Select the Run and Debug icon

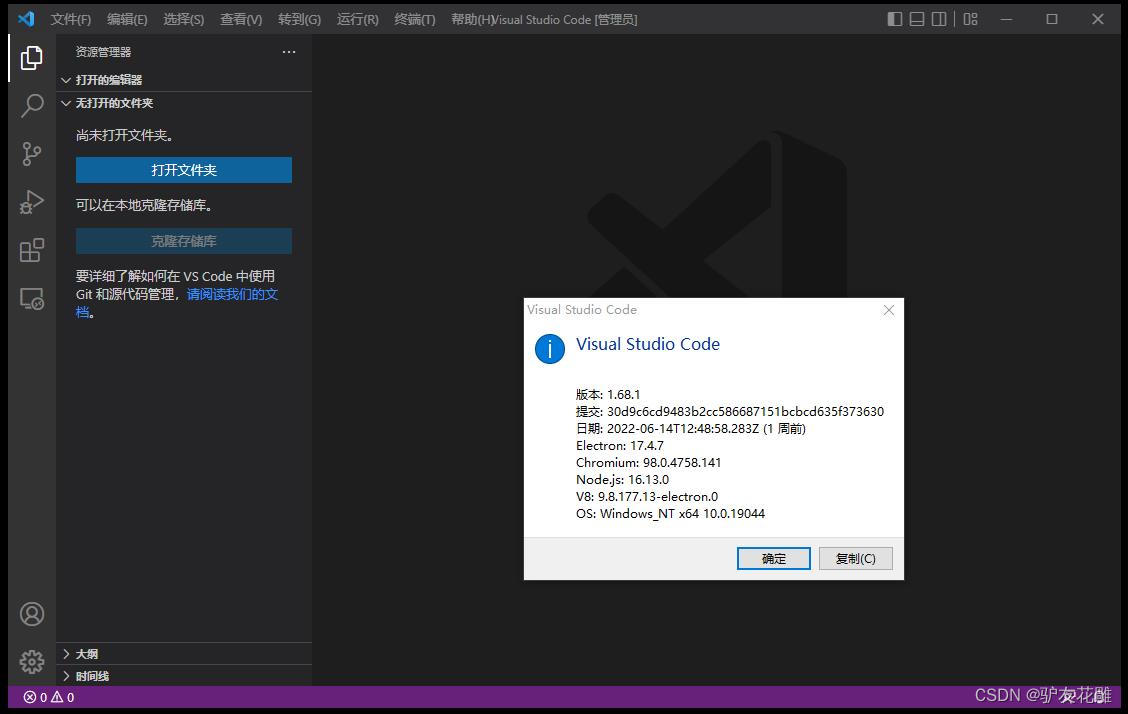pyautogui.click(x=31, y=202)
